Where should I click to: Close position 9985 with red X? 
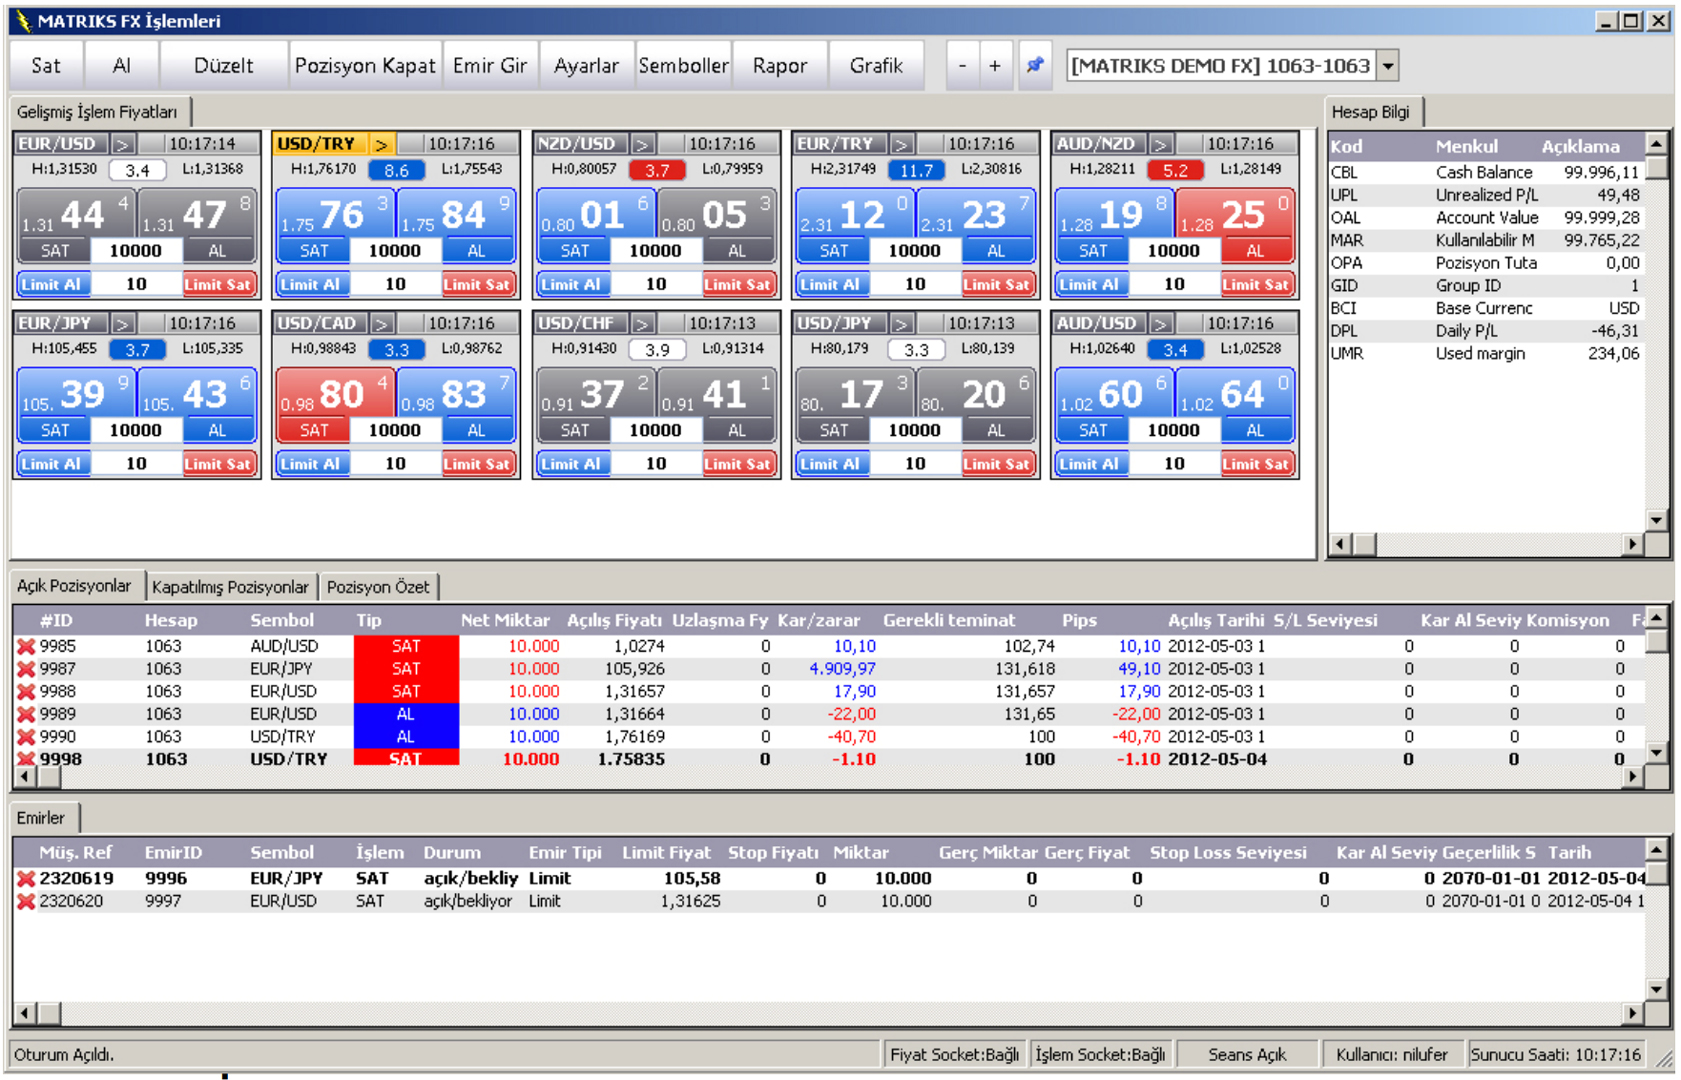tap(26, 647)
